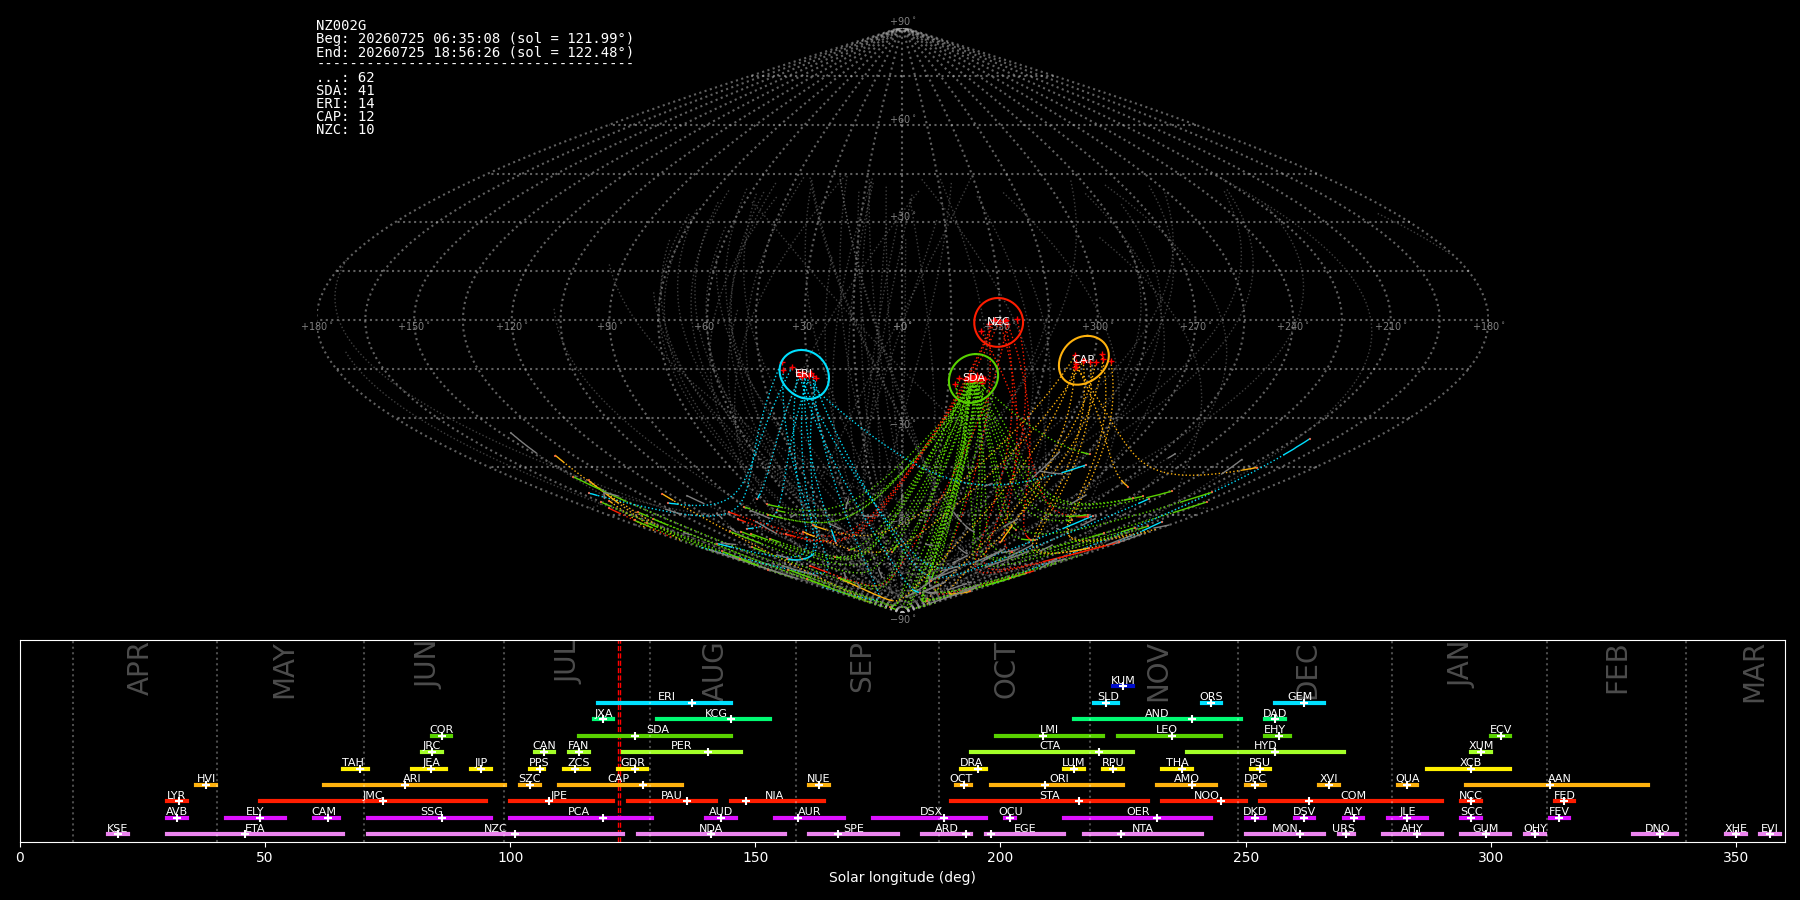Click the NTA shower bar in the timeline
This screenshot has height=900, width=1800.
pyautogui.click(x=1142, y=834)
